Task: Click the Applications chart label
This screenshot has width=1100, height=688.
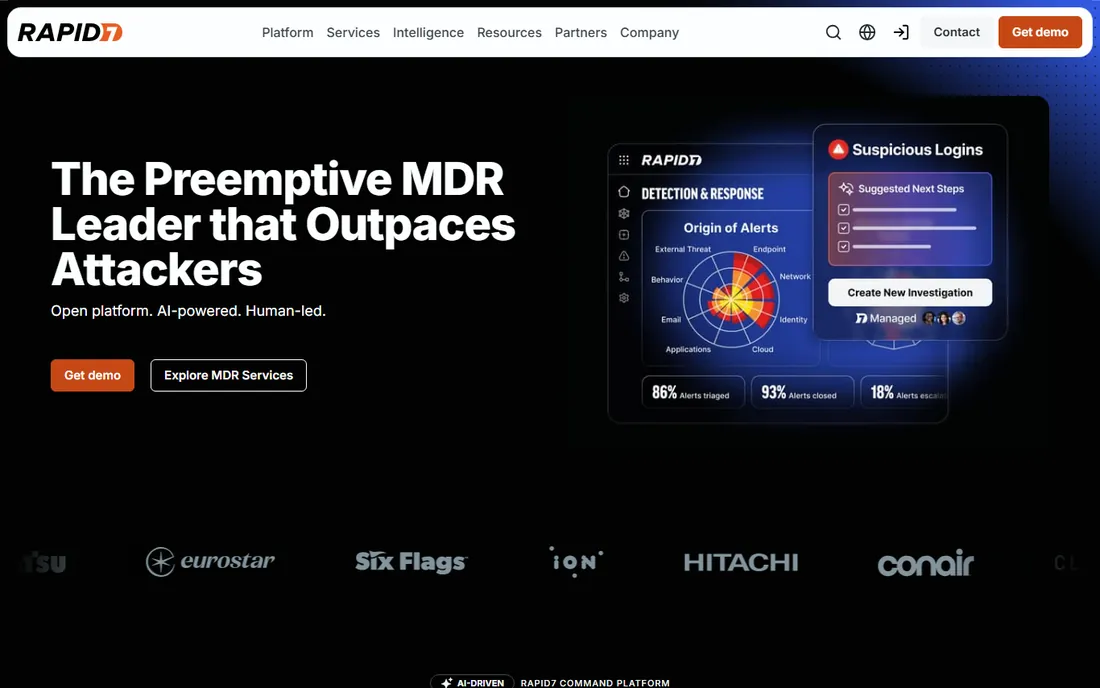Action: [688, 349]
